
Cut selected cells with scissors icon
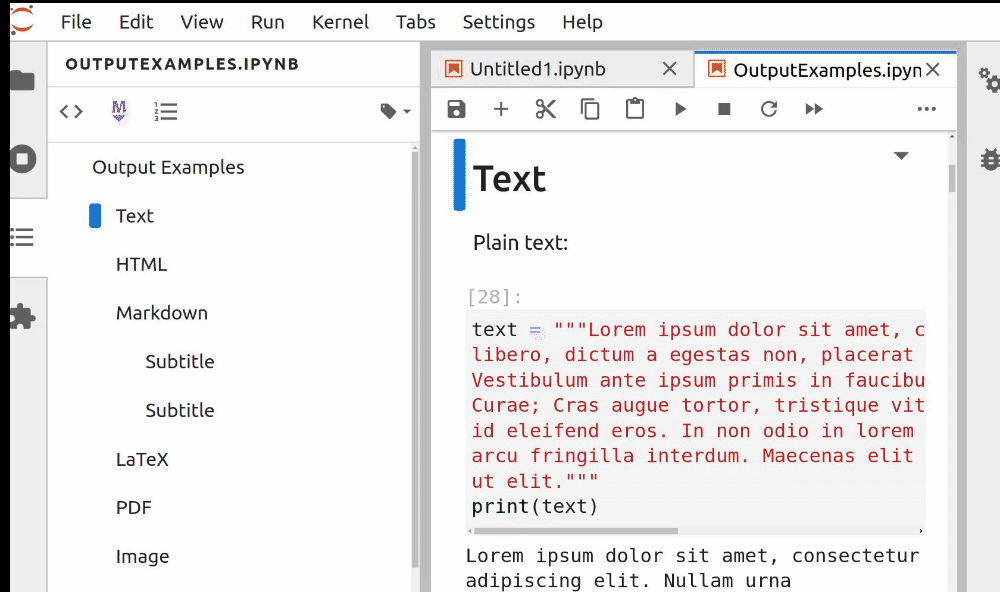tap(546, 109)
